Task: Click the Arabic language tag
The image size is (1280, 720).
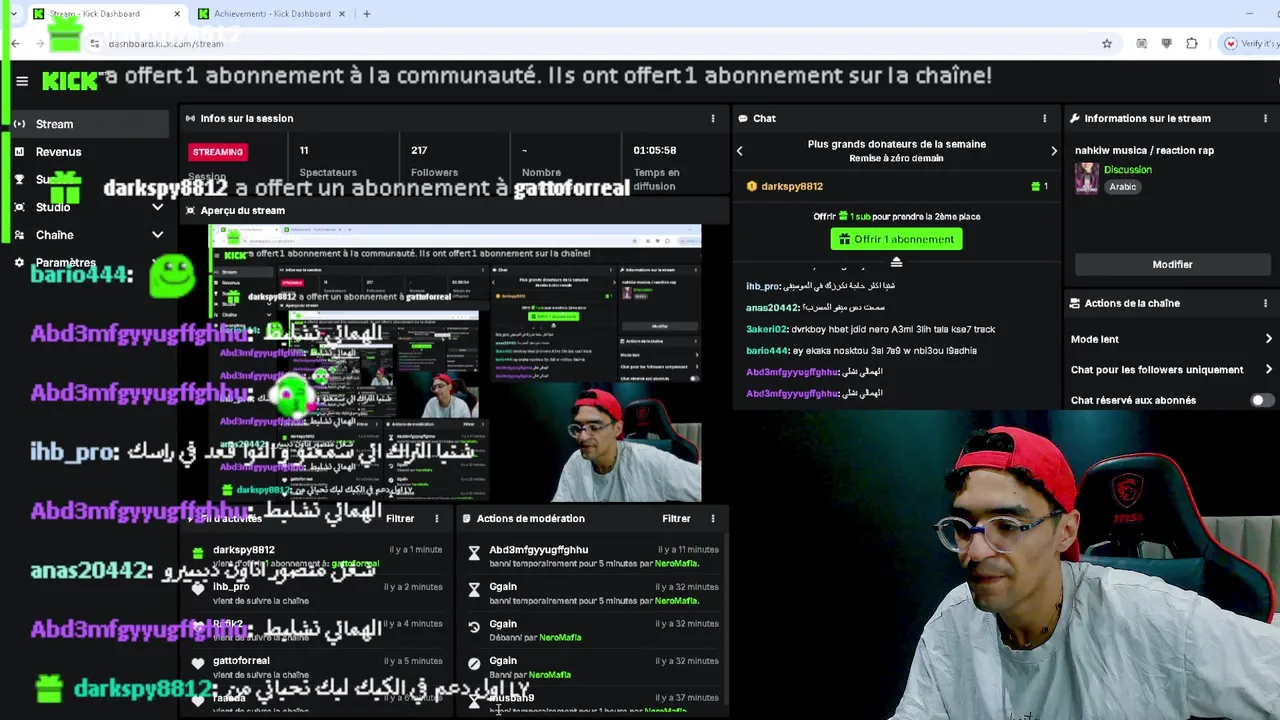Action: click(x=1122, y=187)
